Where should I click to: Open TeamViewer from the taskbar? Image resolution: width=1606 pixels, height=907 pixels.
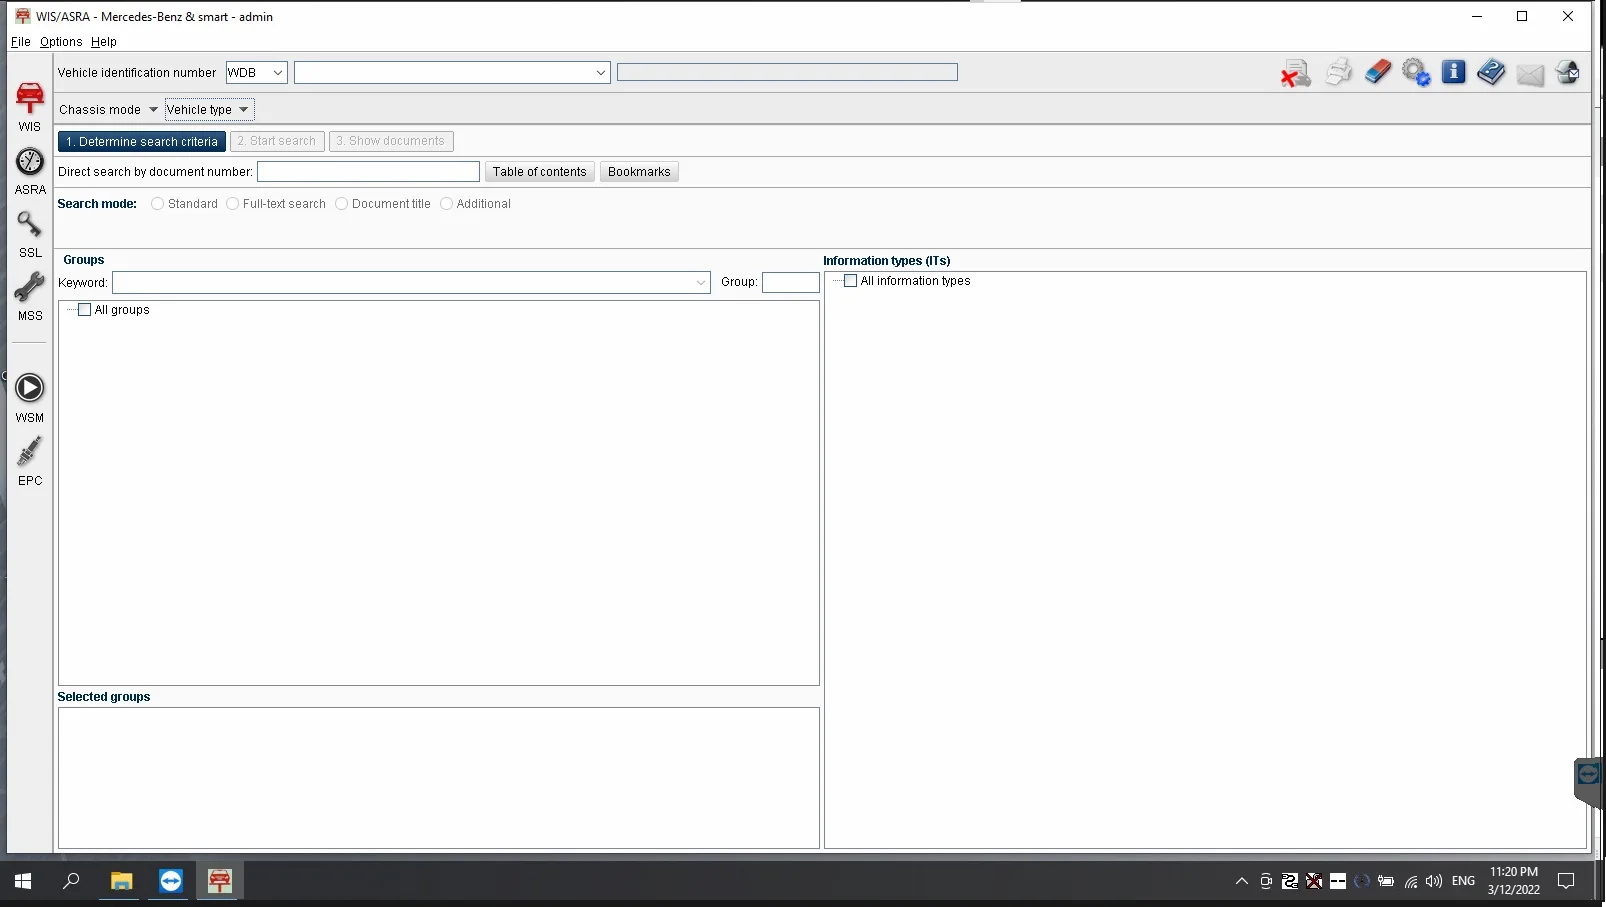(x=171, y=881)
